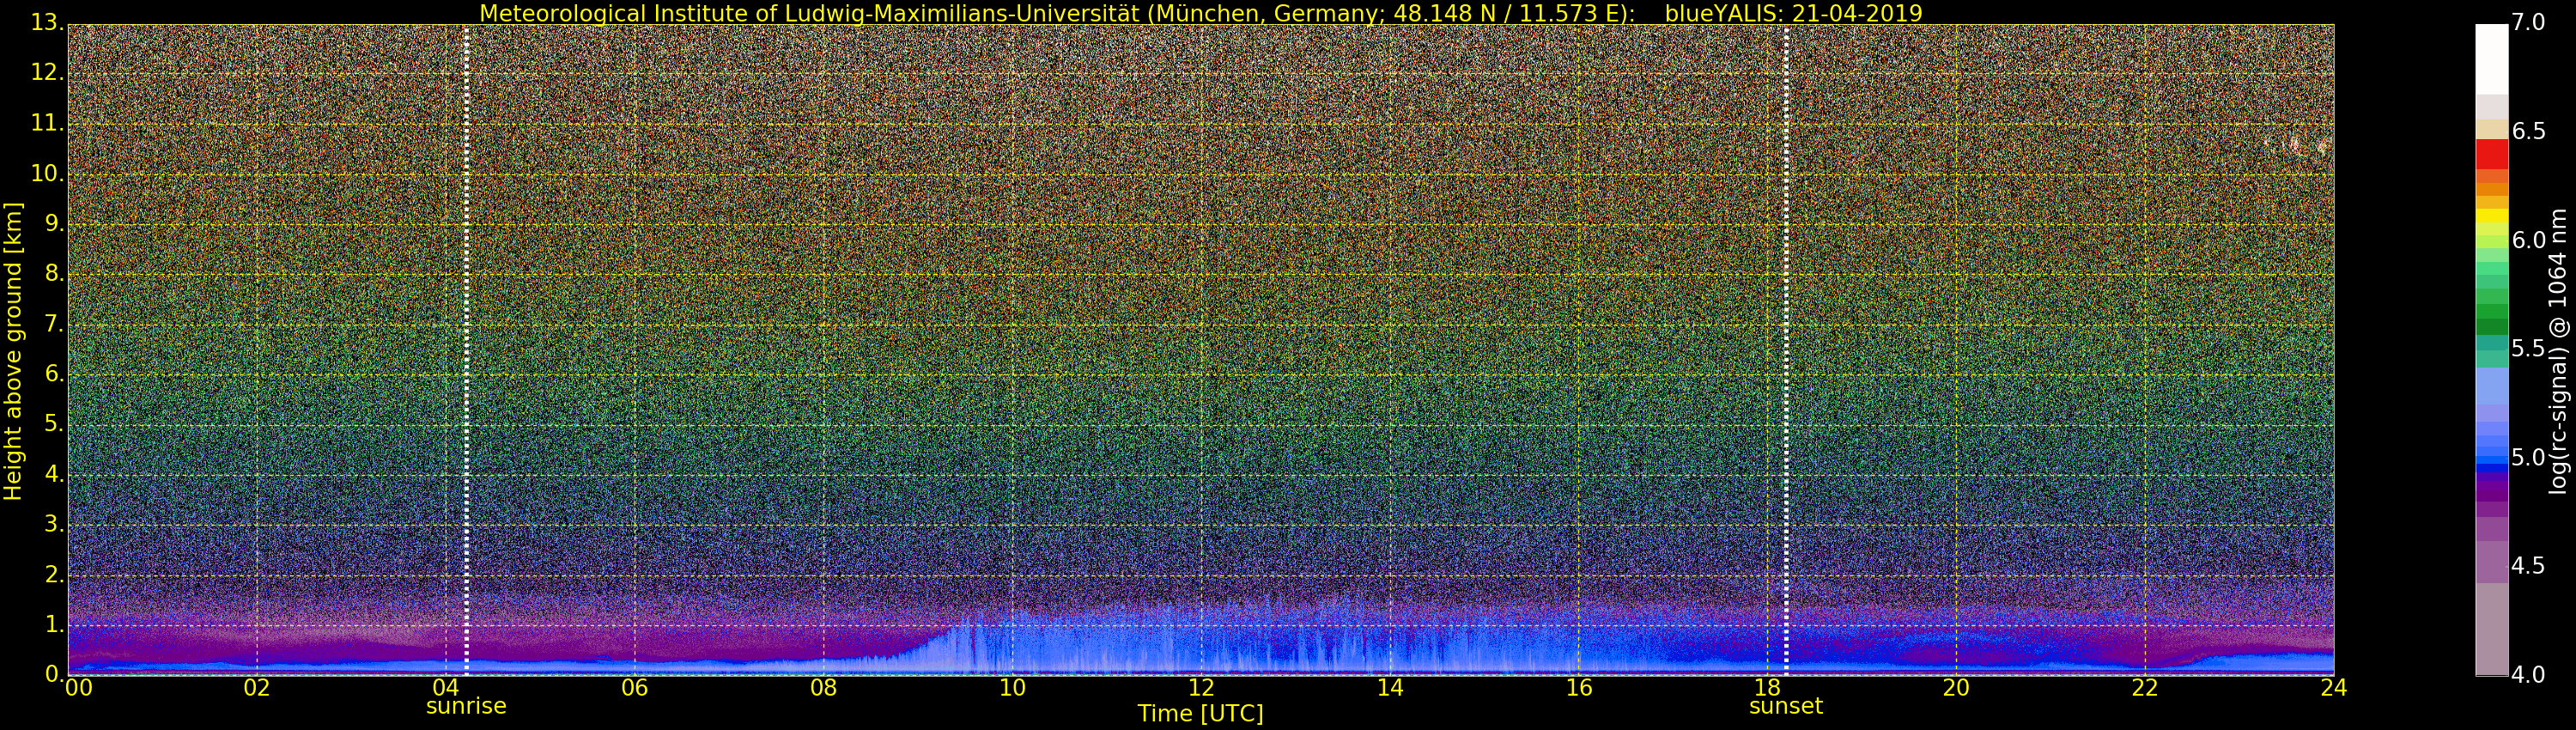Click the height axis tick label '9.'
Viewport: 2576px width, 730px height.
pos(55,223)
